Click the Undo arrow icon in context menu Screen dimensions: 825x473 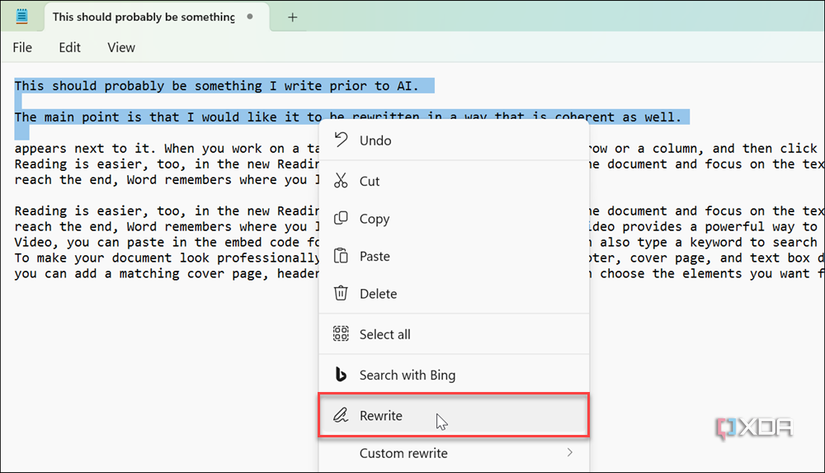[x=341, y=140]
